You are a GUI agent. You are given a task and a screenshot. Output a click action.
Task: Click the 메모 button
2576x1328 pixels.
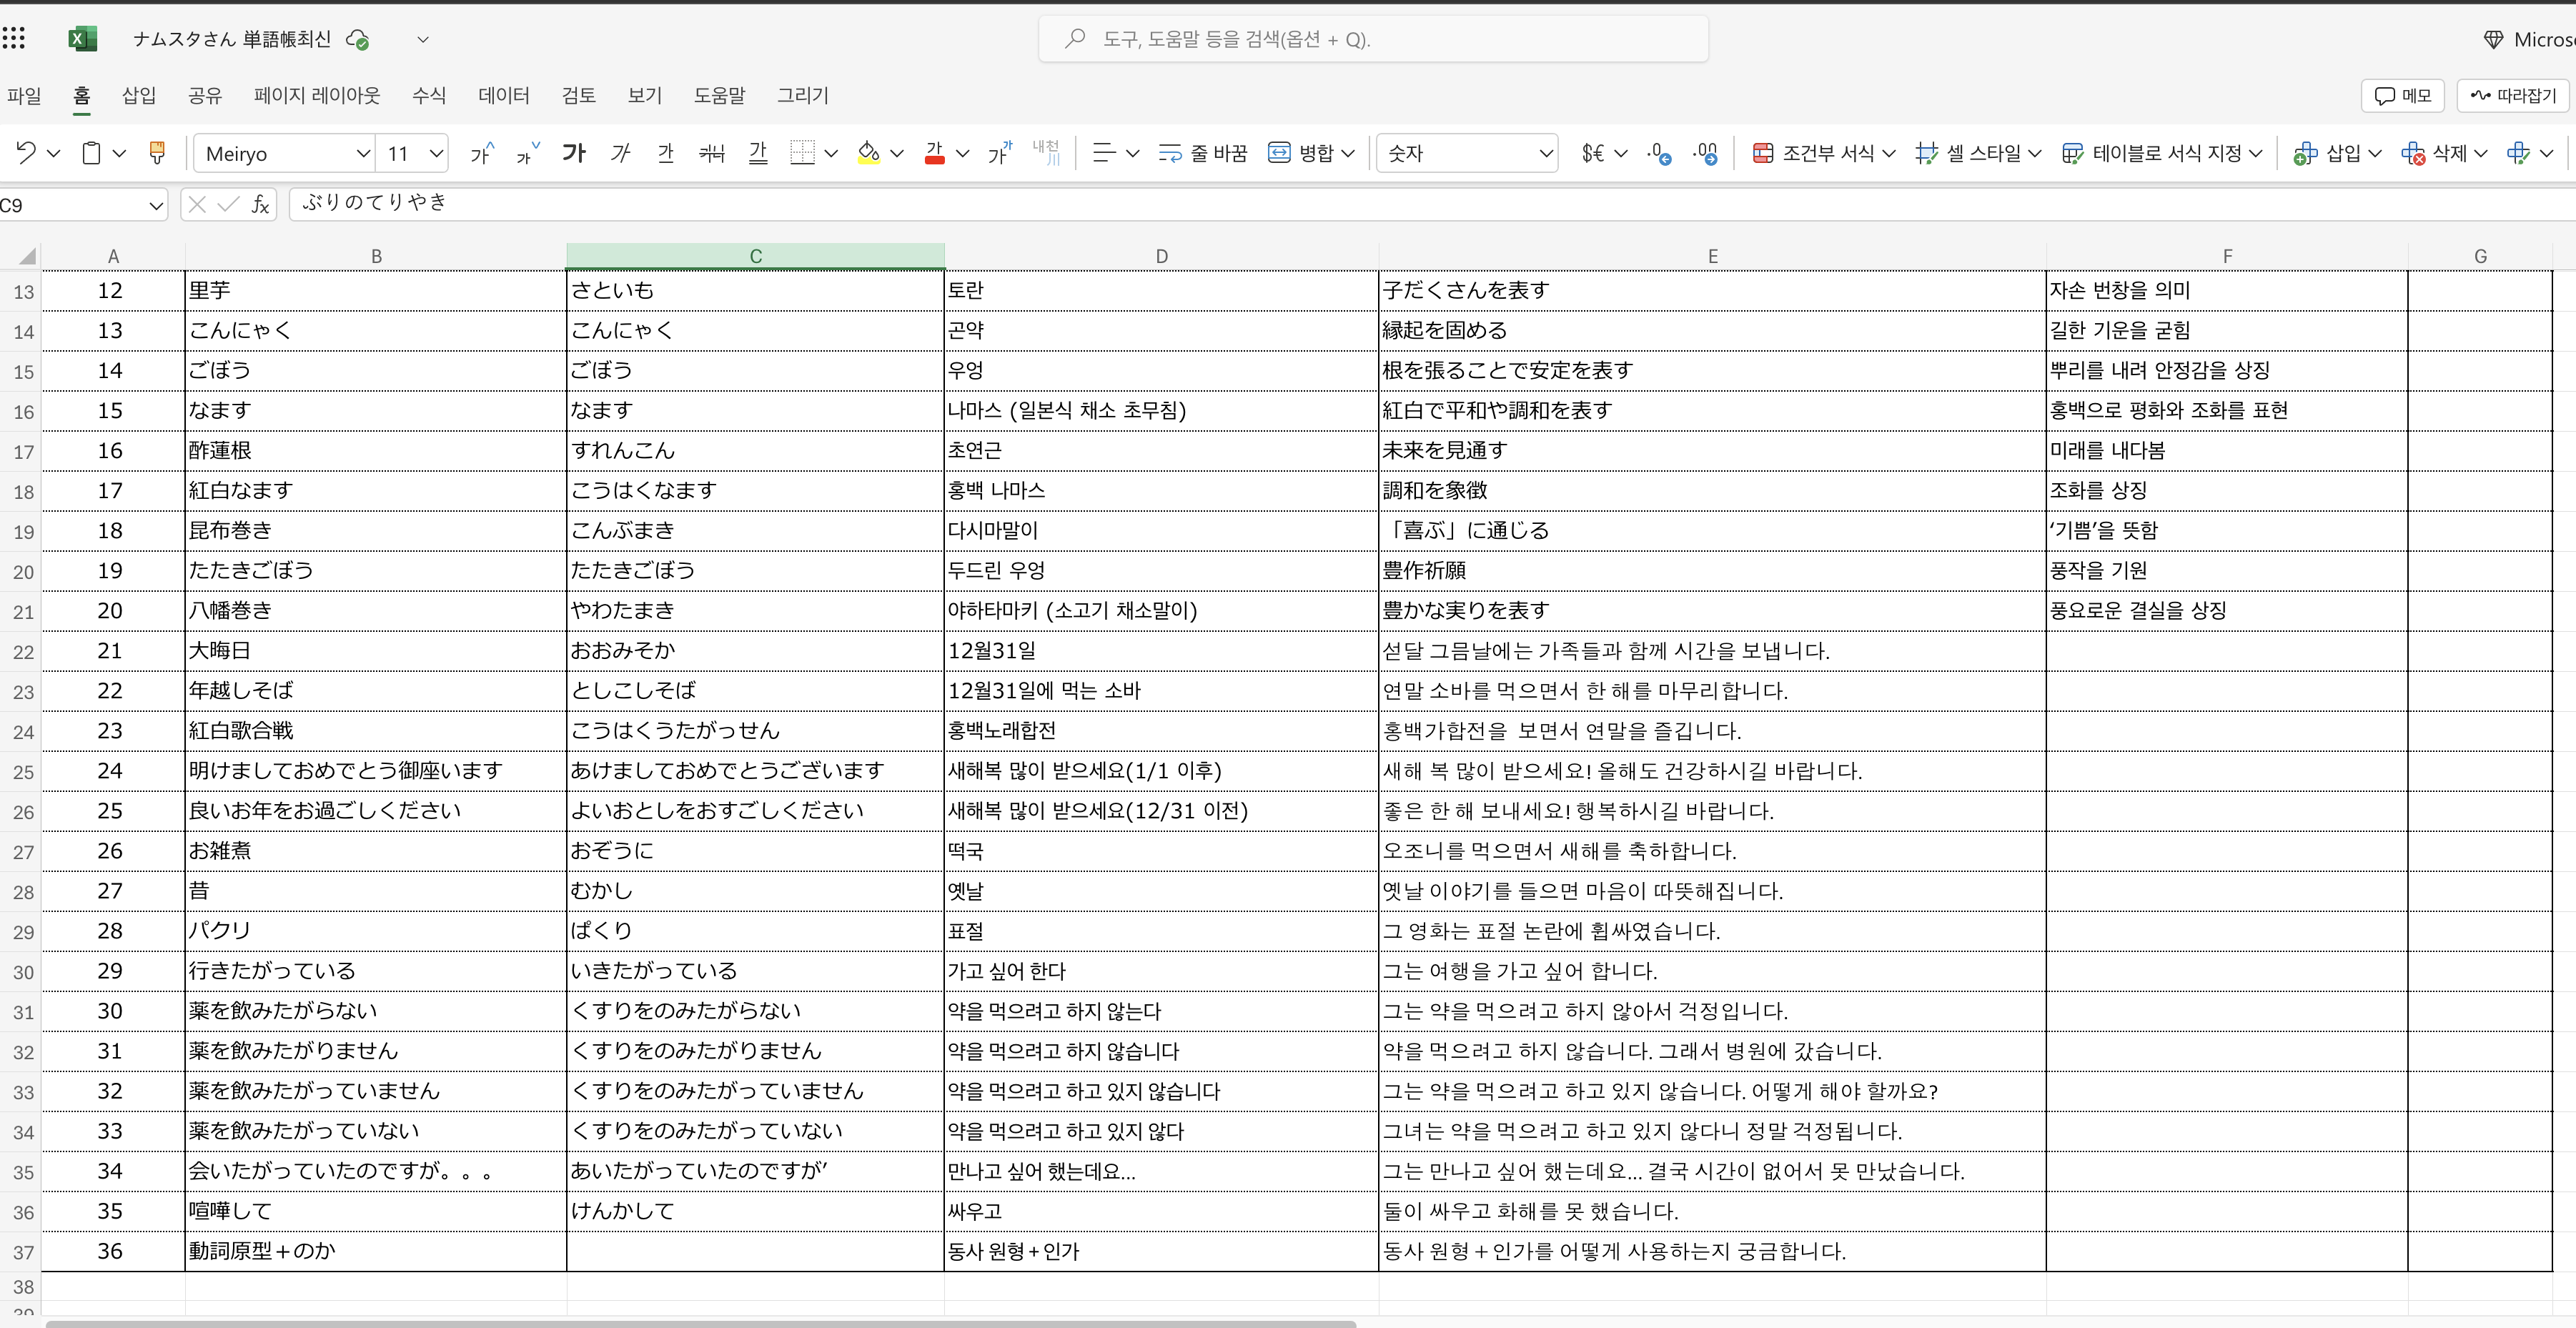coord(2402,95)
